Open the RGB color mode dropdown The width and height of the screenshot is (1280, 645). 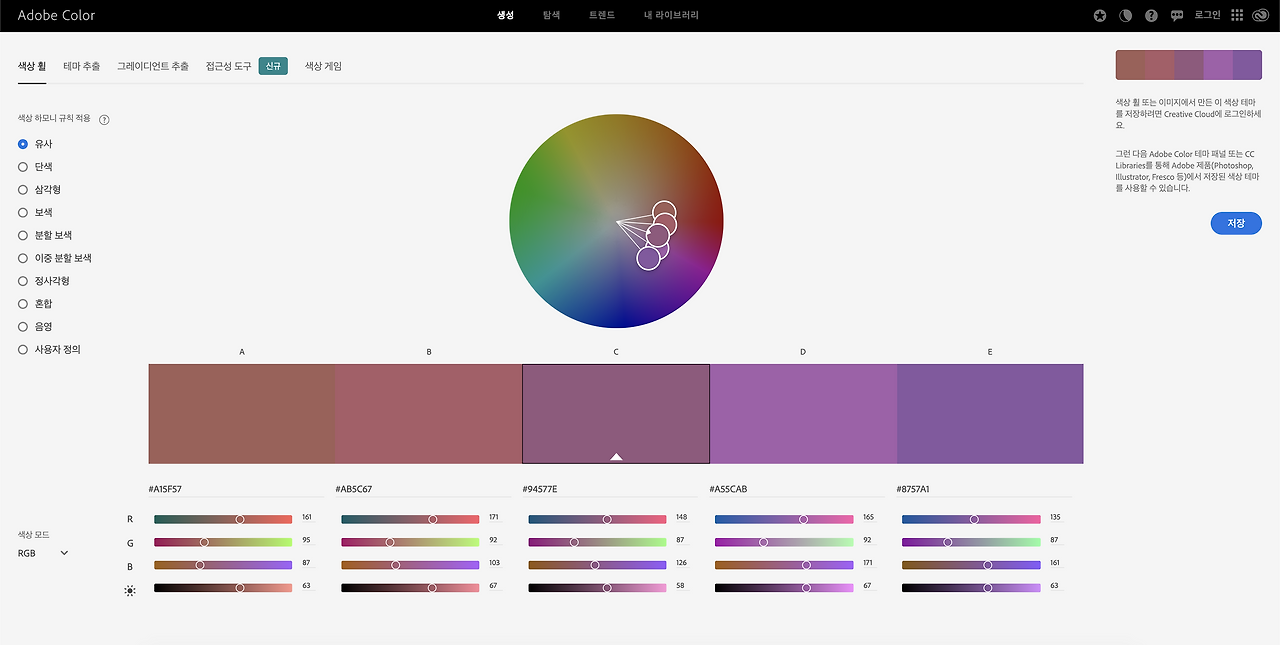coord(43,553)
